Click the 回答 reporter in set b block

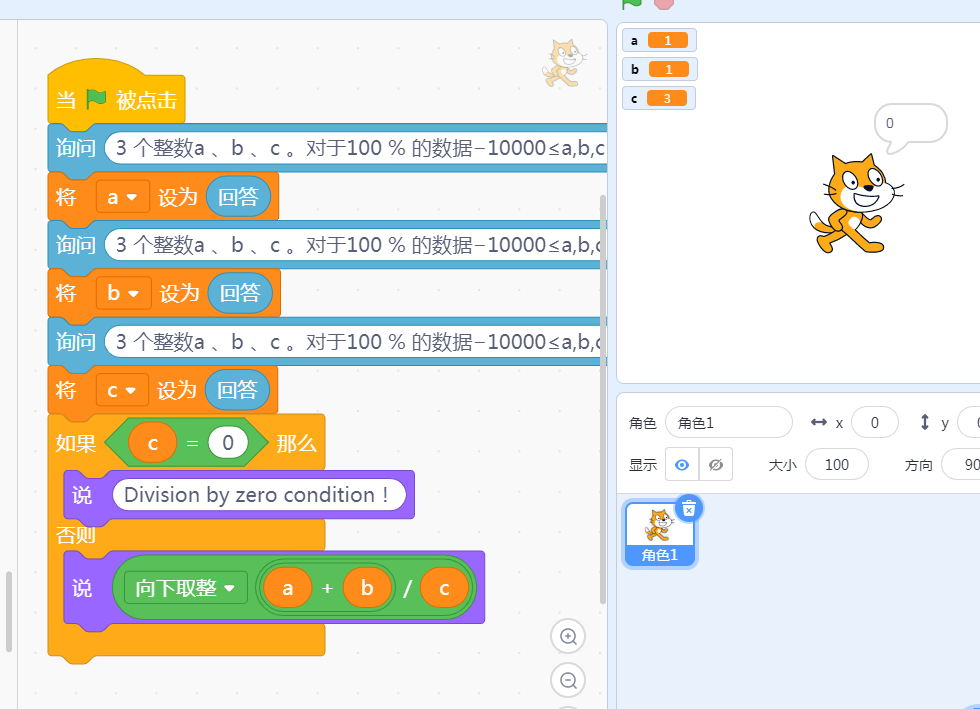click(240, 293)
